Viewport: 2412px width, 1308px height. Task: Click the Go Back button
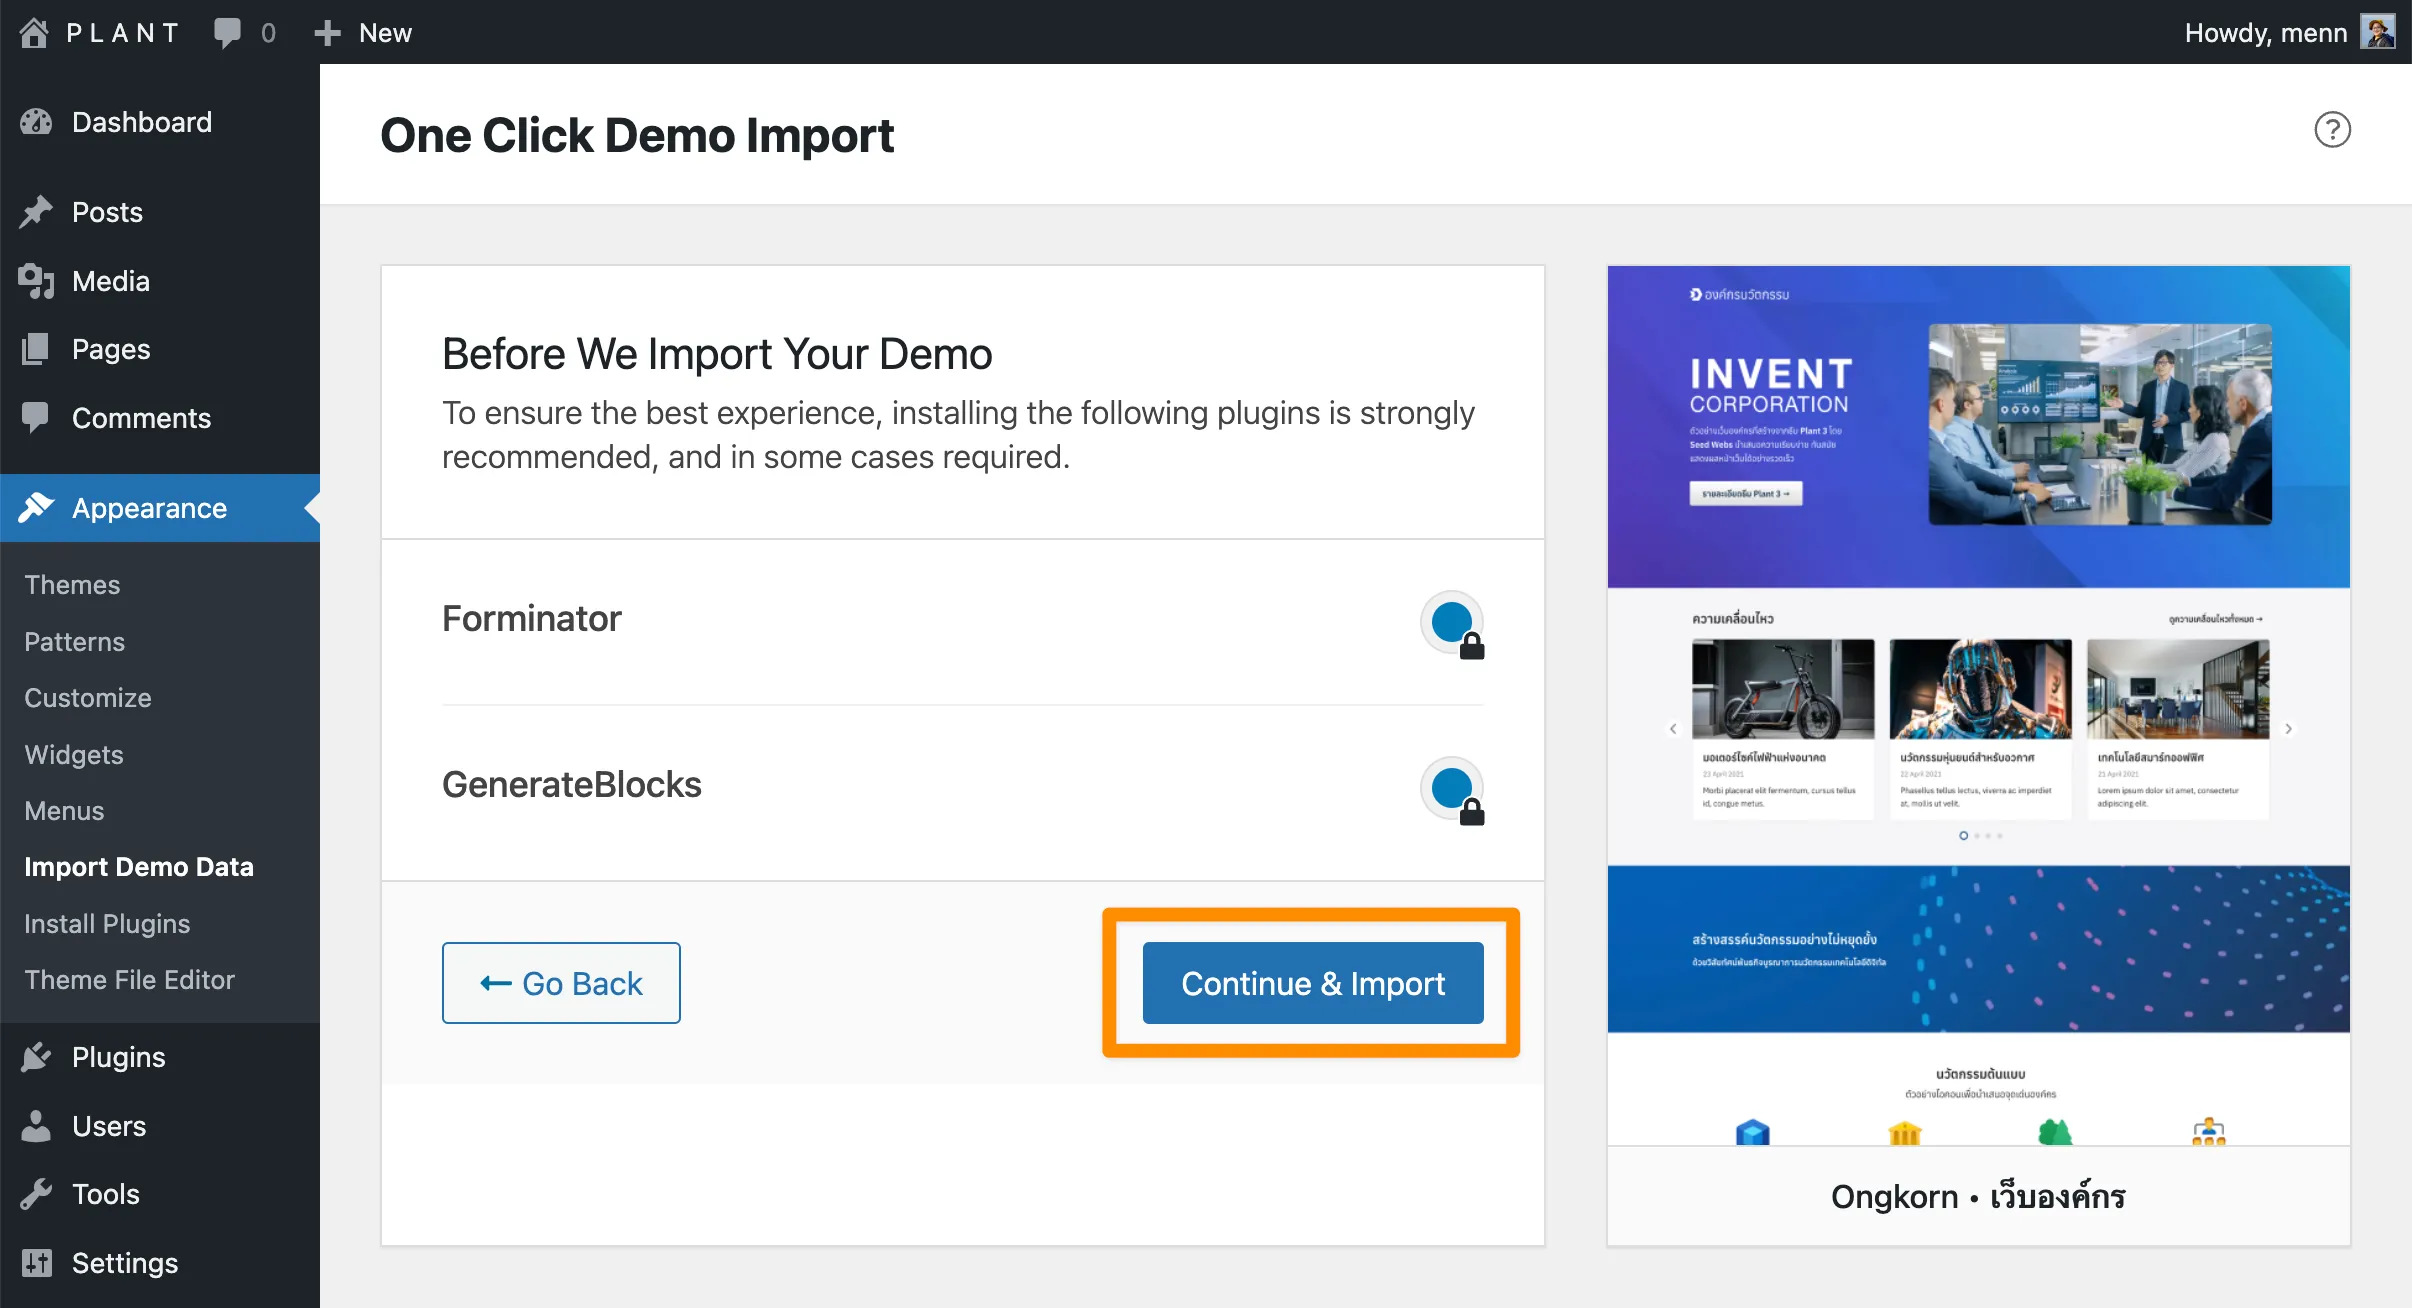(560, 983)
